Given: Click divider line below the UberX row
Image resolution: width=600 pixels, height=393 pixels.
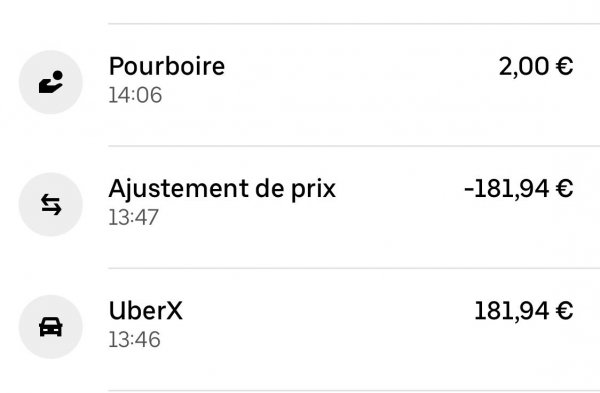Looking at the screenshot, I should pyautogui.click(x=354, y=391).
